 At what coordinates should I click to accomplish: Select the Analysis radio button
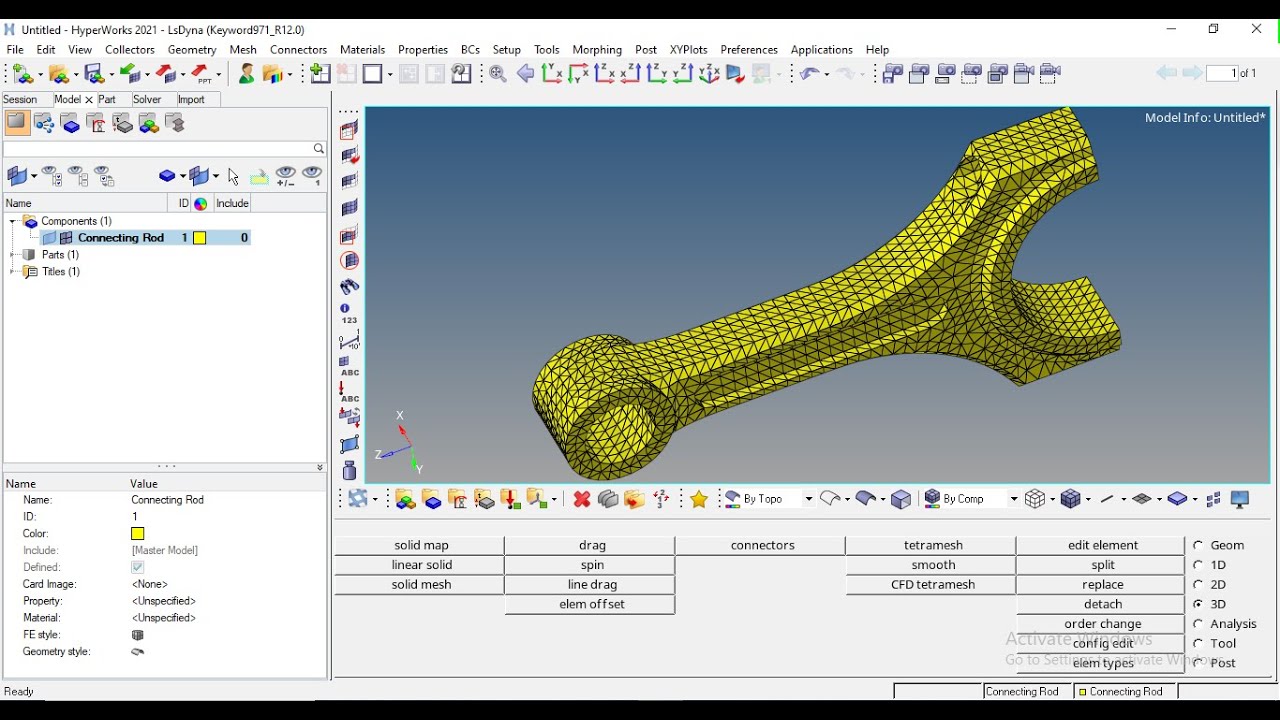1198,624
